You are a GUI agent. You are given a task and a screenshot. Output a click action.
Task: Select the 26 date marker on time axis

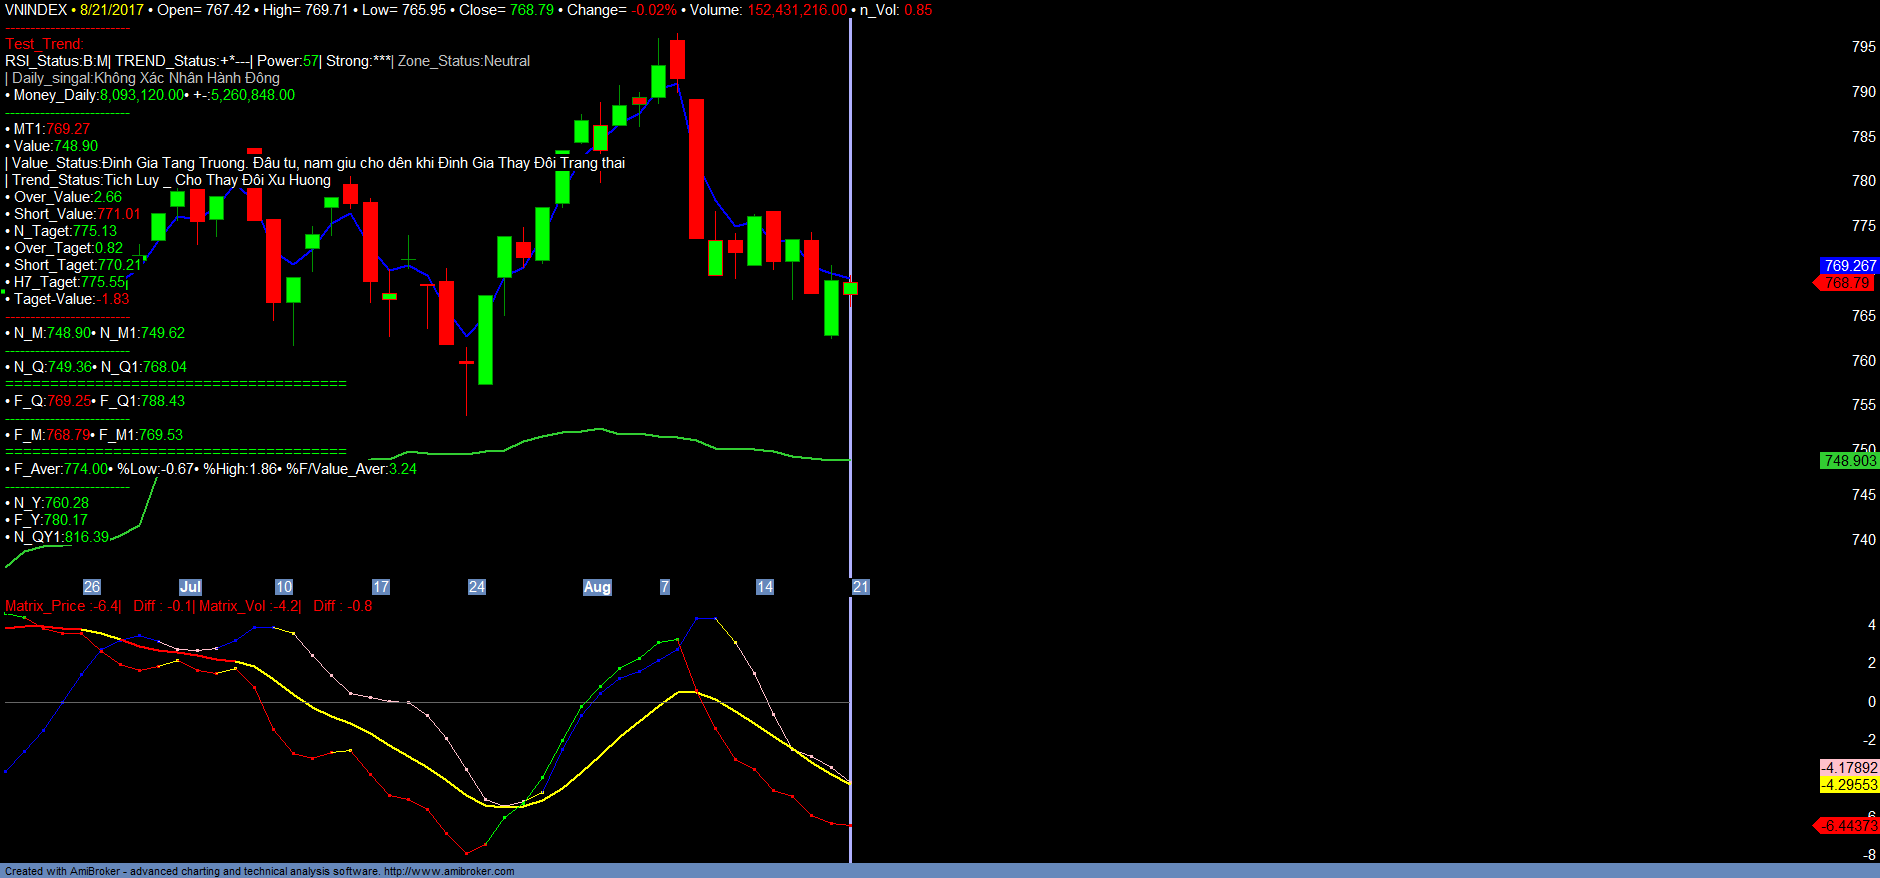tap(92, 587)
